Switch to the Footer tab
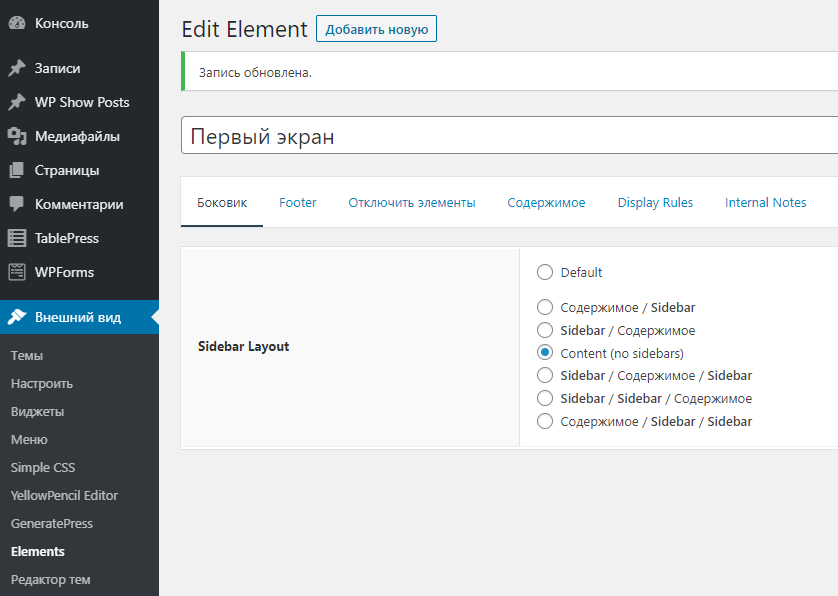Image resolution: width=838 pixels, height=596 pixels. coord(298,203)
